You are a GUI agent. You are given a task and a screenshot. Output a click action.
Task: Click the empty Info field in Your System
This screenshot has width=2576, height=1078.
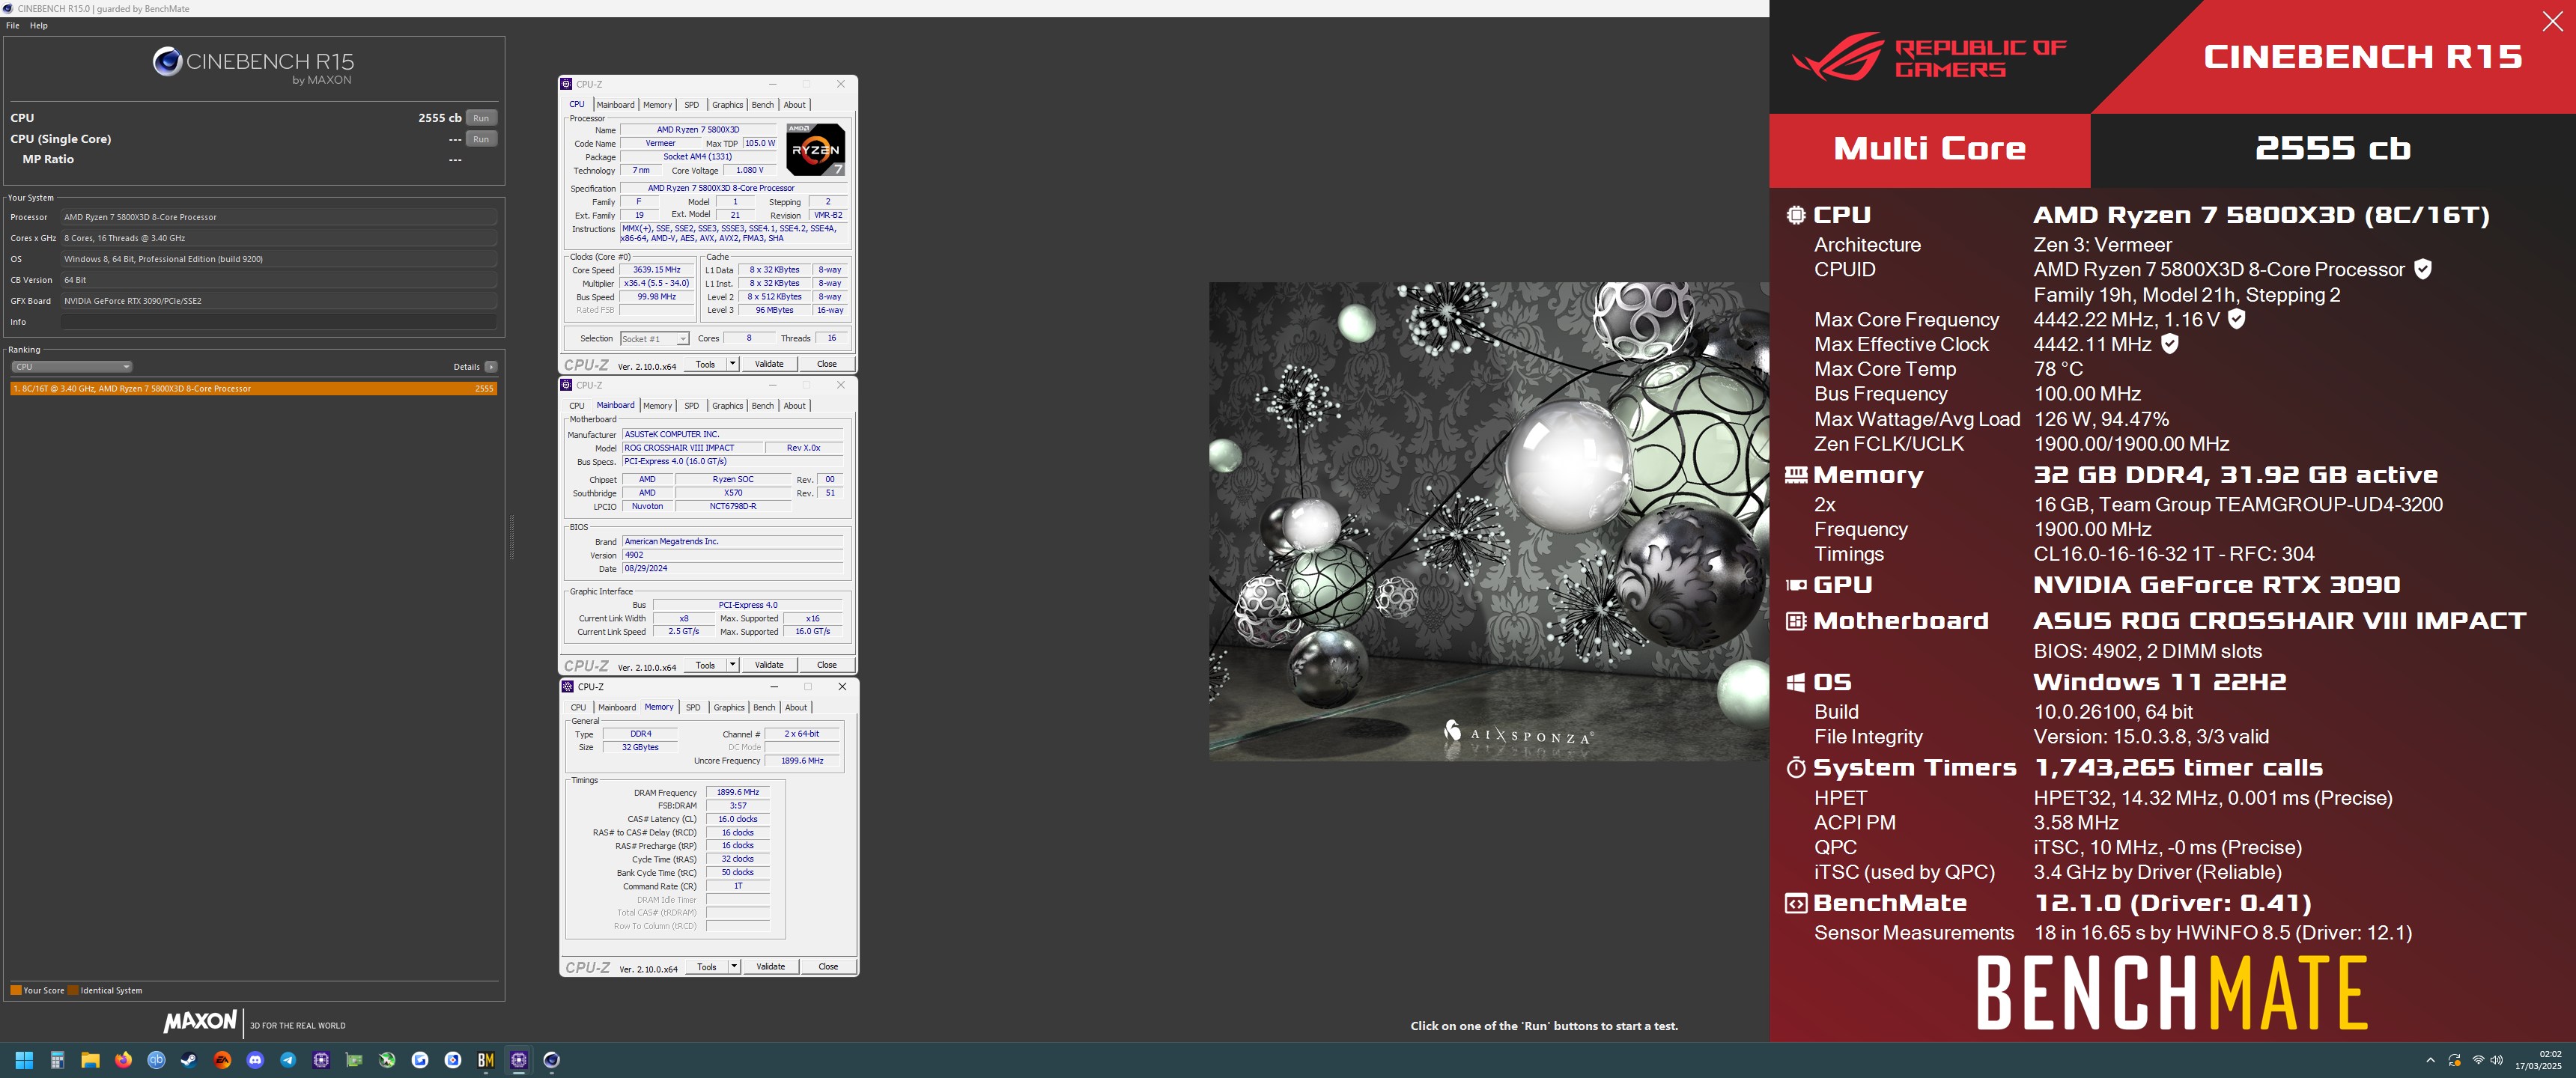[279, 322]
